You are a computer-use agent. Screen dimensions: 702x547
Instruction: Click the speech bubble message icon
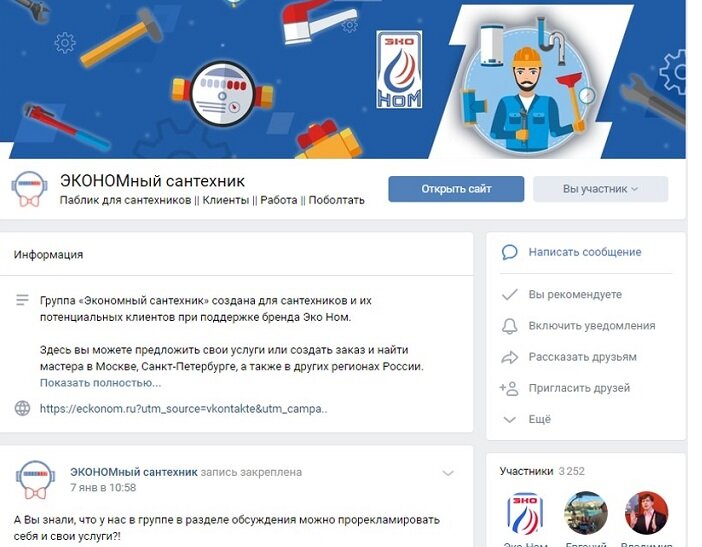[x=509, y=252]
